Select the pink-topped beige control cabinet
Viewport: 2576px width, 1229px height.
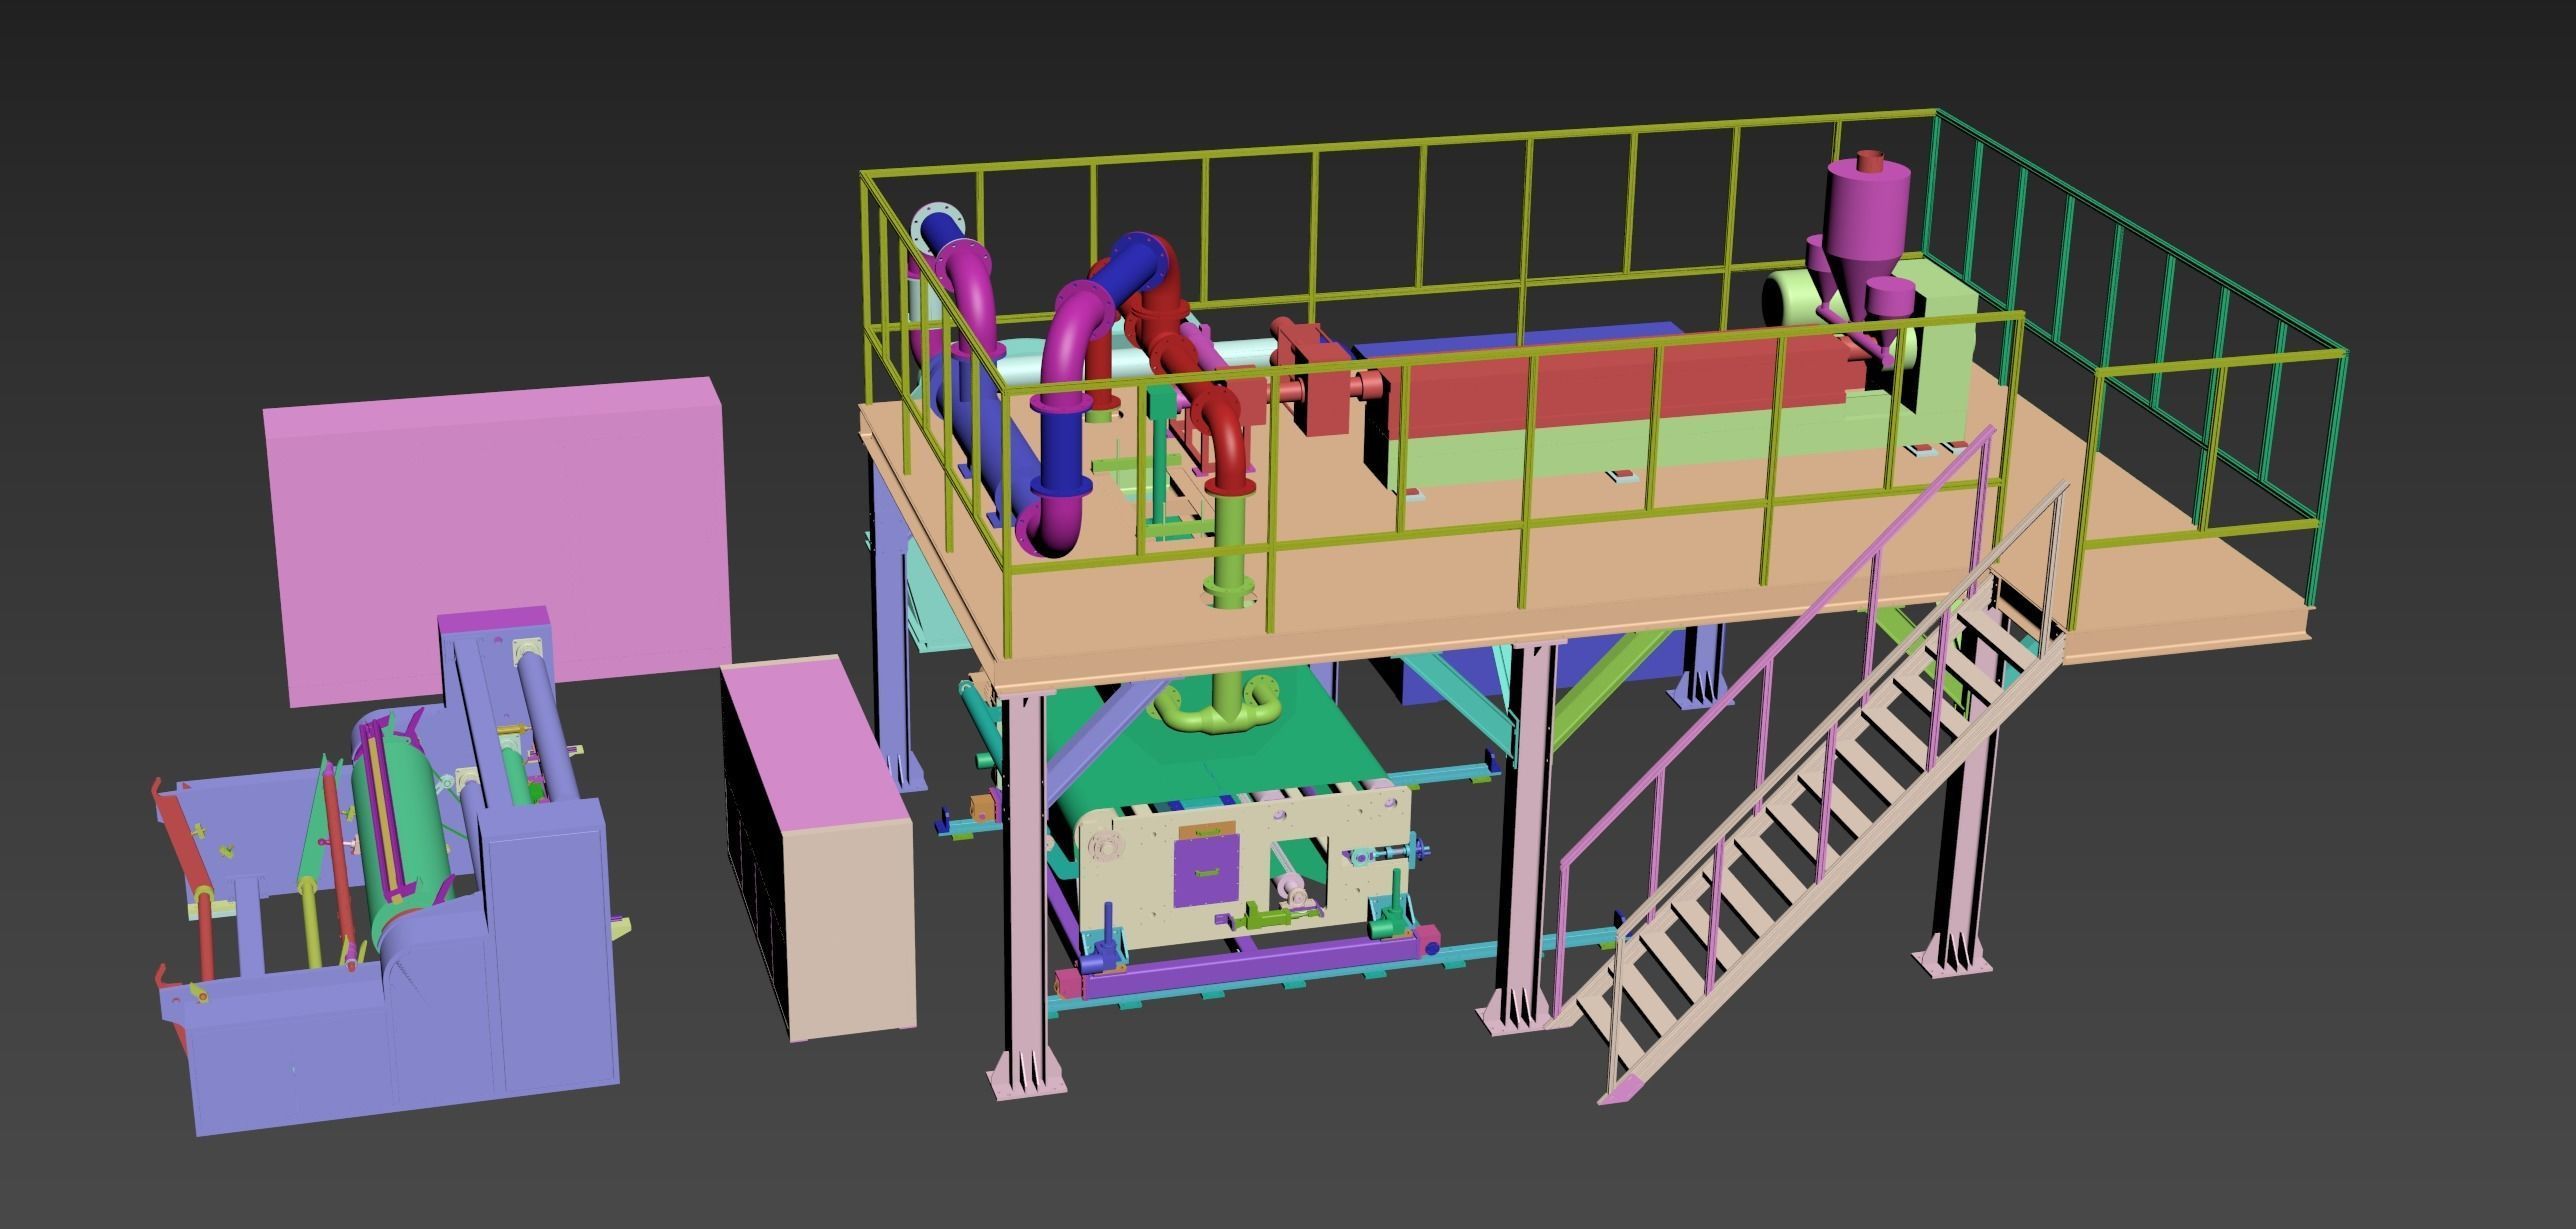click(818, 846)
